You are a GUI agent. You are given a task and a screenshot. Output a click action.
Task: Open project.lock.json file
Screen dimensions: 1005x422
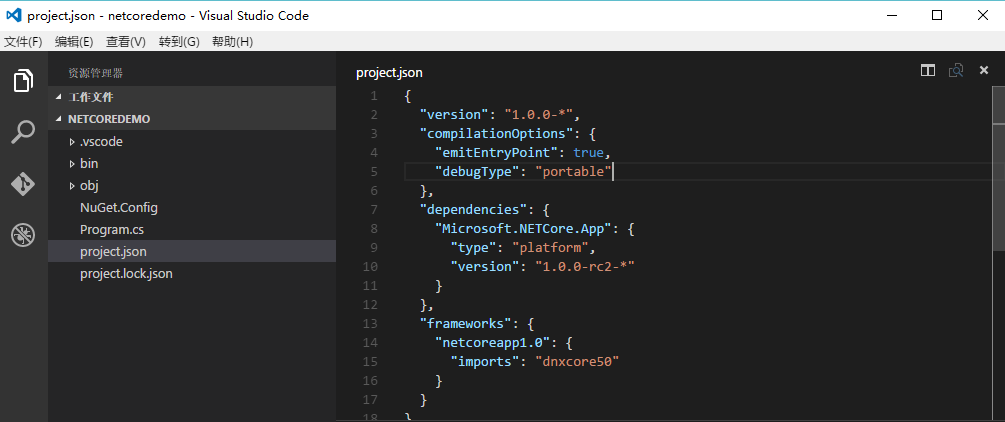click(x=192, y=274)
